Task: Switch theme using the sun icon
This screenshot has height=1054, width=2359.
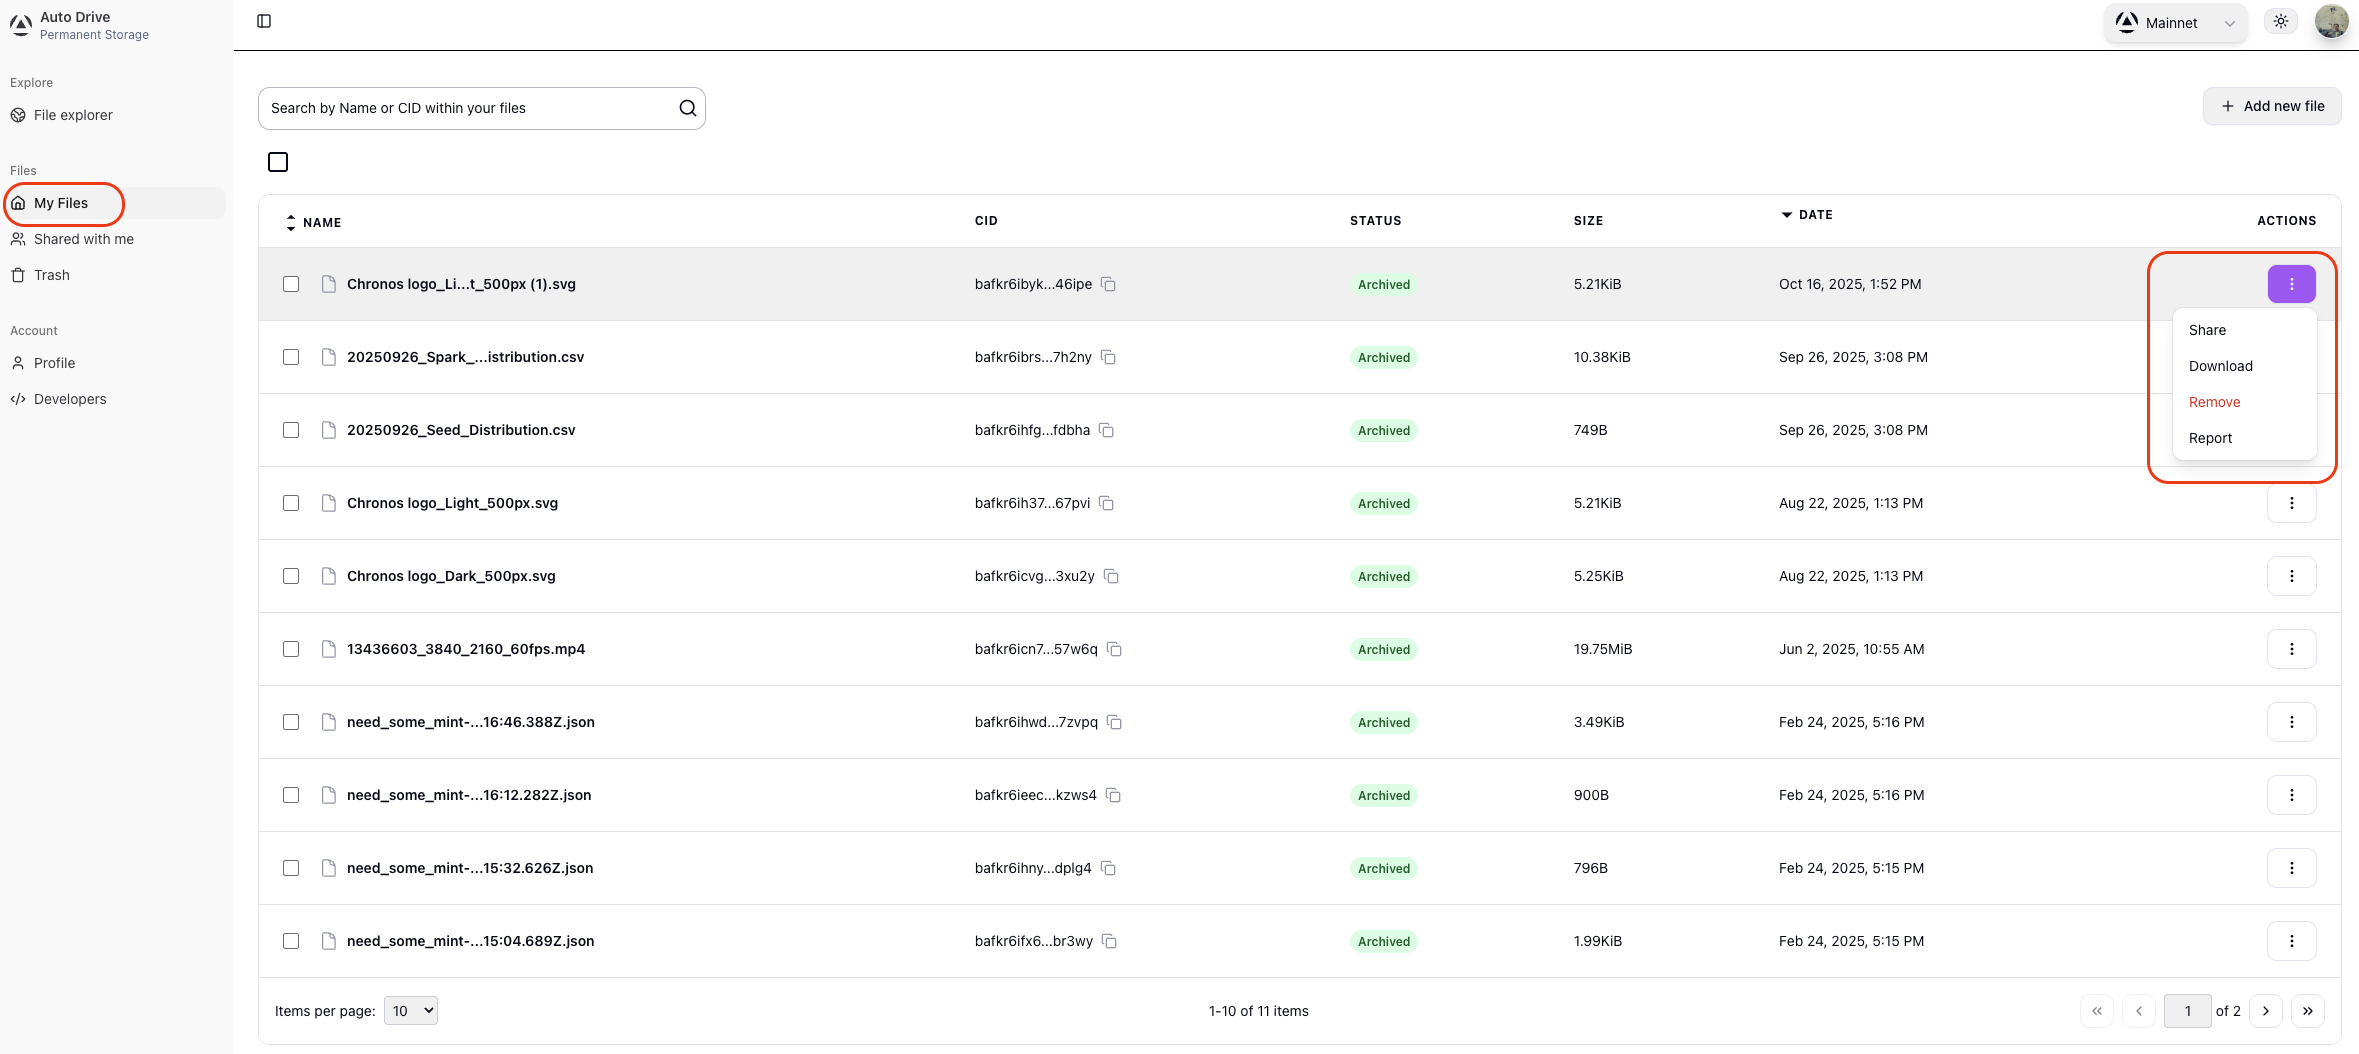Action: point(2281,22)
